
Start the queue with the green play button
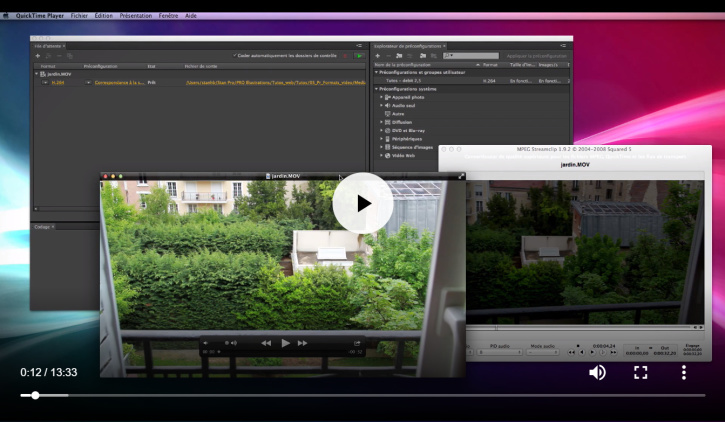[x=359, y=56]
